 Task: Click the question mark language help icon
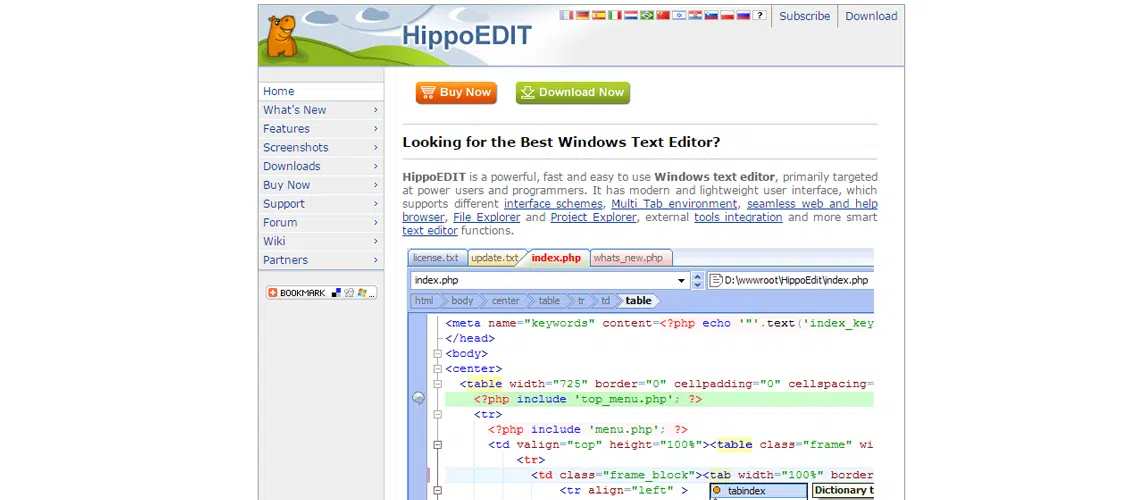coord(759,15)
